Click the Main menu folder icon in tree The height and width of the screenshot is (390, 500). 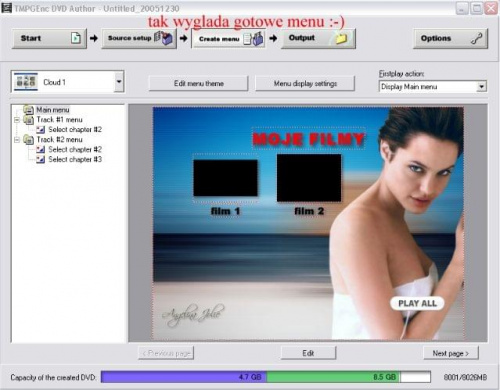click(x=29, y=110)
